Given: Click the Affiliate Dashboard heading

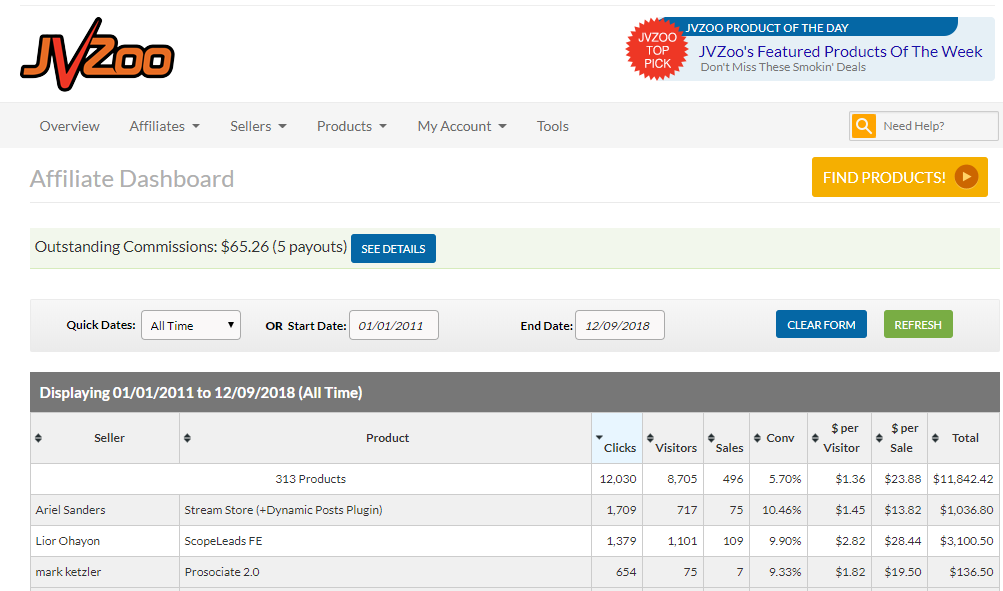Looking at the screenshot, I should coord(132,179).
